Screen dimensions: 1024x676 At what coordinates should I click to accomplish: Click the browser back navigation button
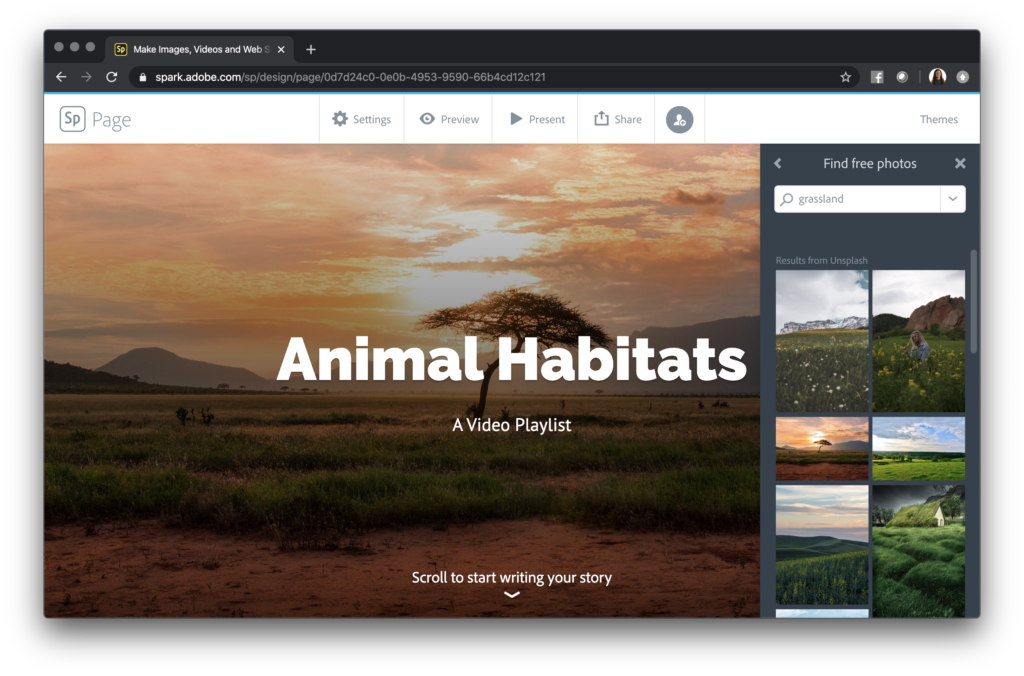[61, 76]
